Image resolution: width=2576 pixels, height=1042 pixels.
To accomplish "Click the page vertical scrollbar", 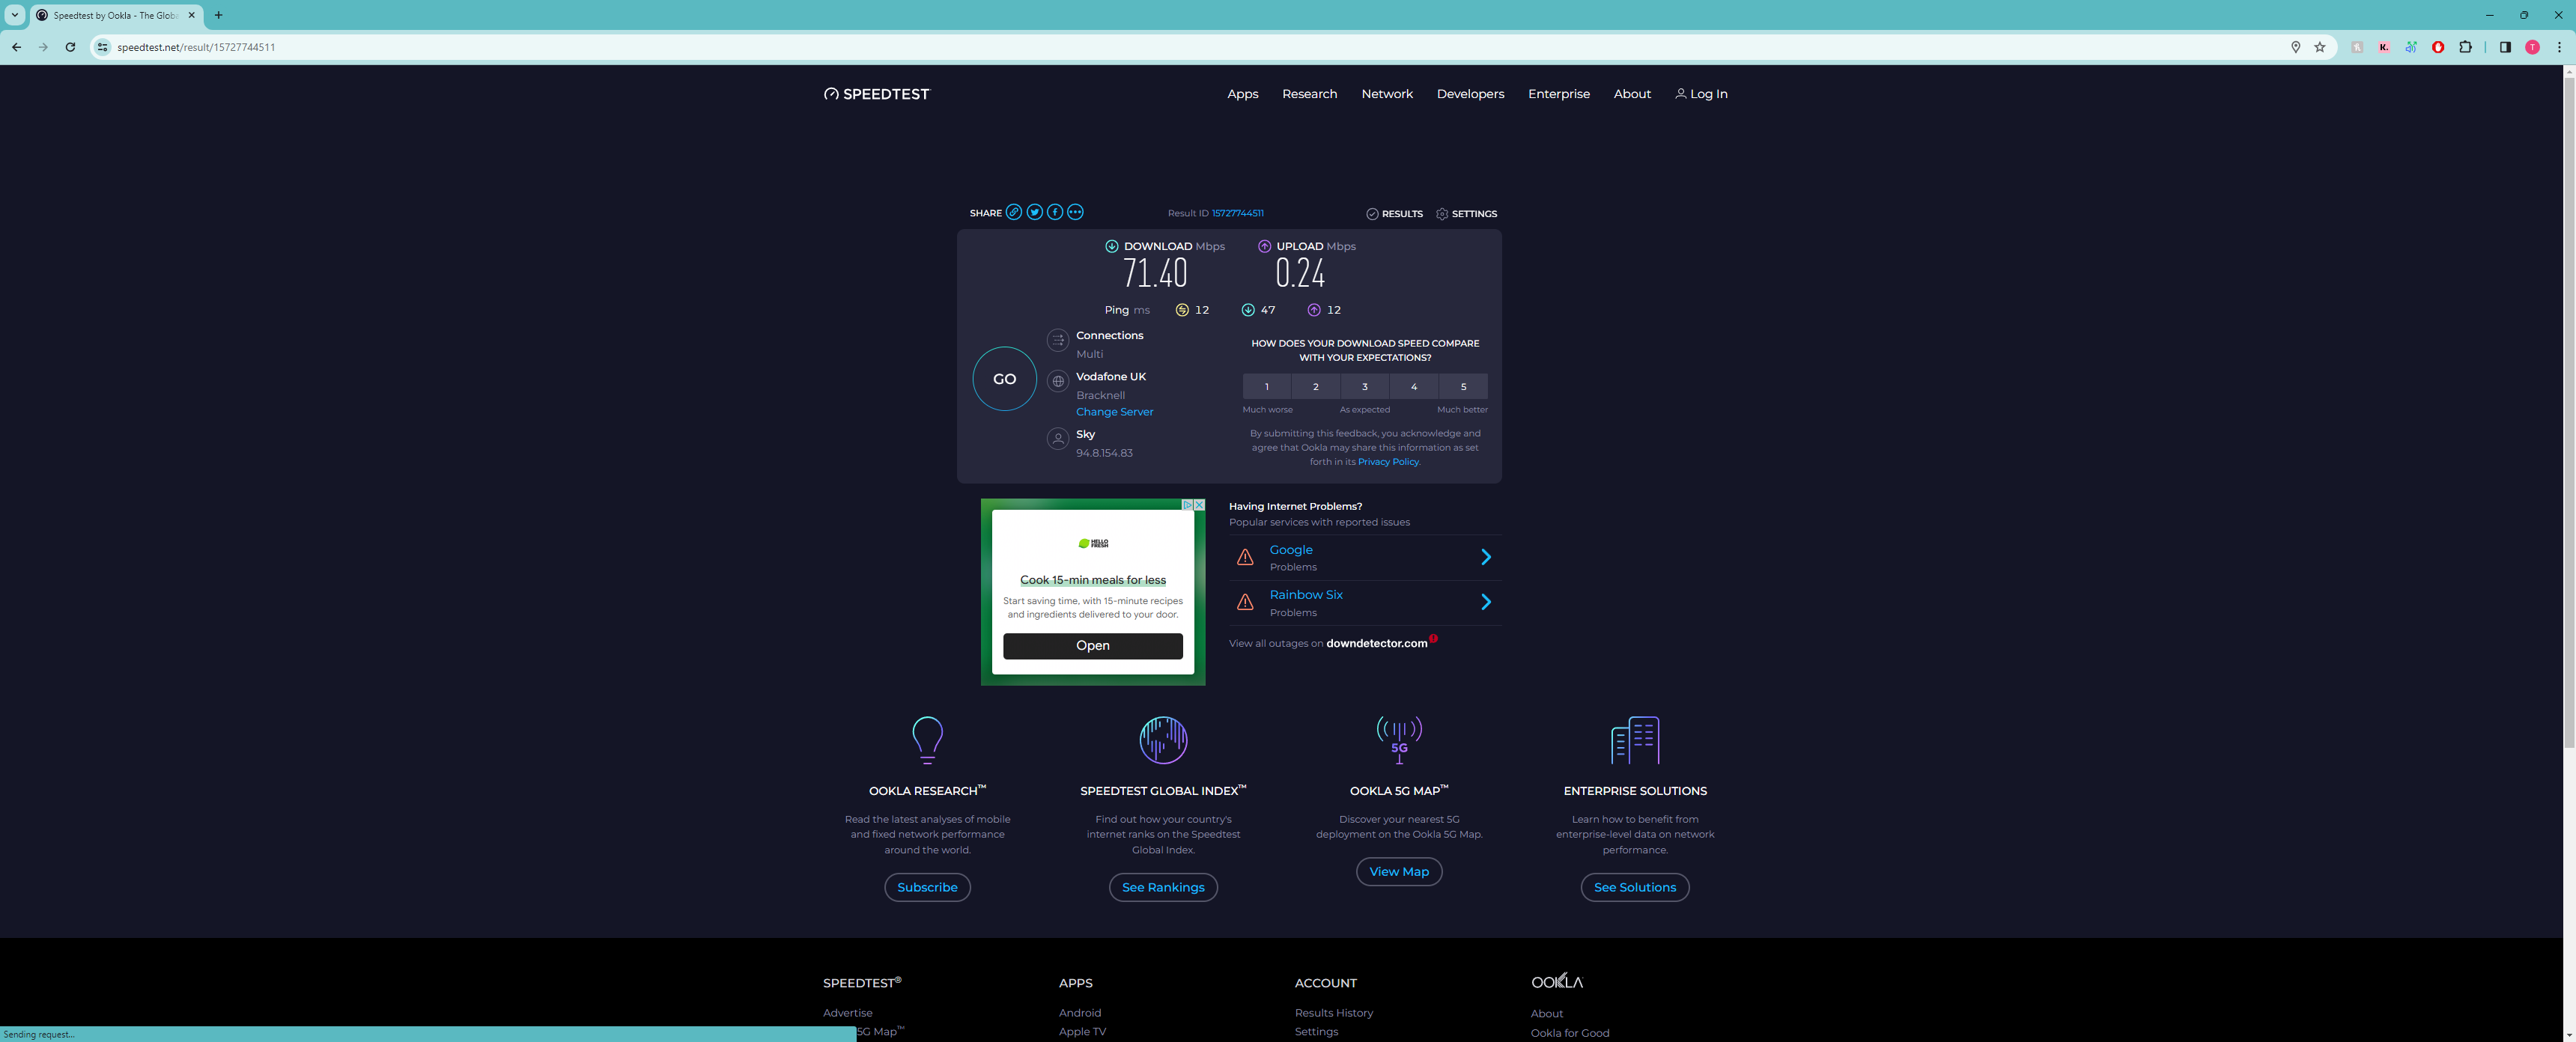I will (x=2568, y=410).
